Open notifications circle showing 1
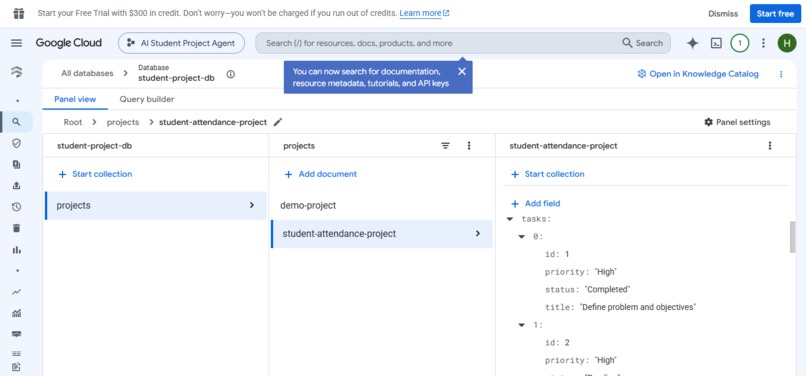The width and height of the screenshot is (806, 376). click(740, 43)
